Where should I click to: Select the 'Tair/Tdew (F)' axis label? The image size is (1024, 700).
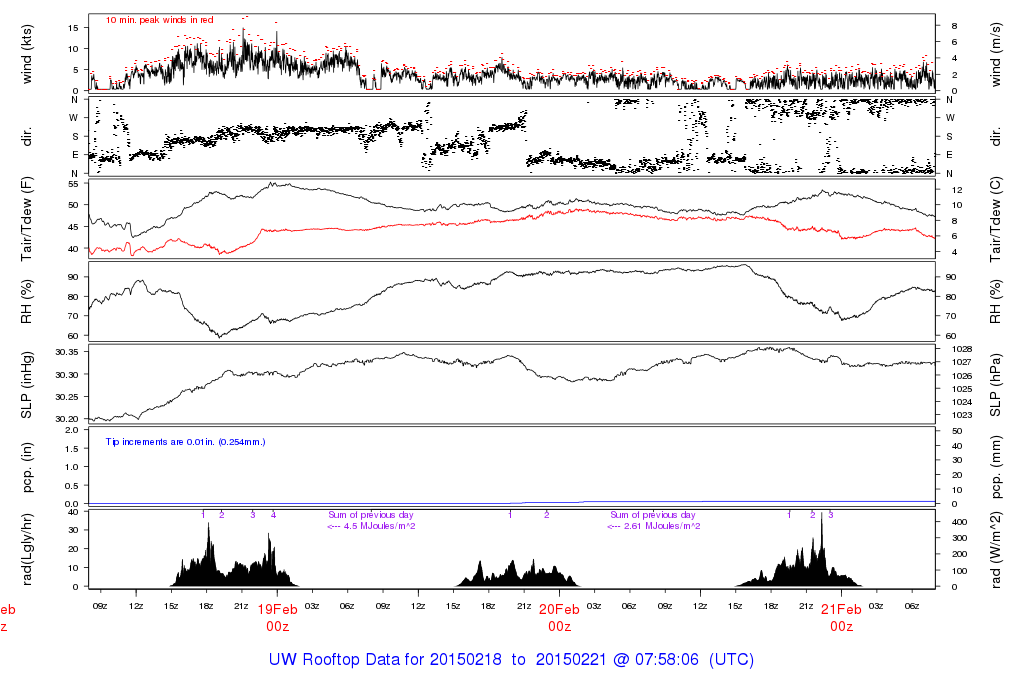coord(27,219)
